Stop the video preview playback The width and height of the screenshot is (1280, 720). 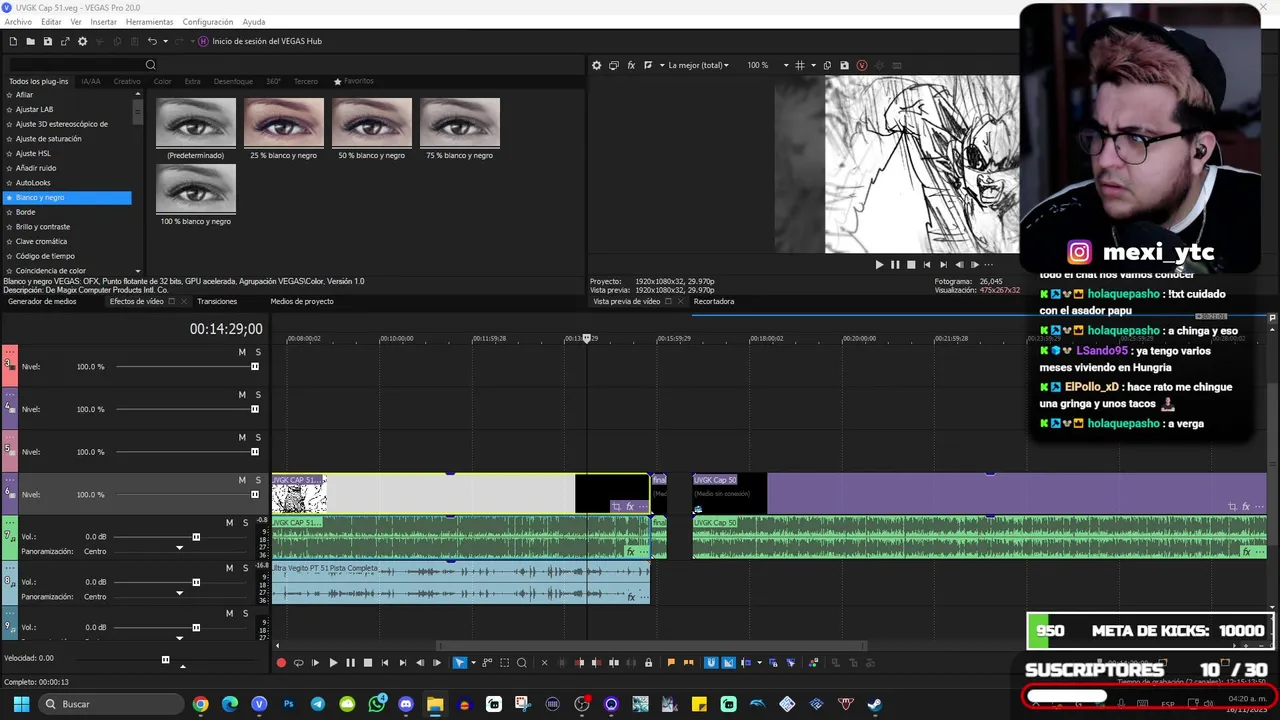pos(911,265)
